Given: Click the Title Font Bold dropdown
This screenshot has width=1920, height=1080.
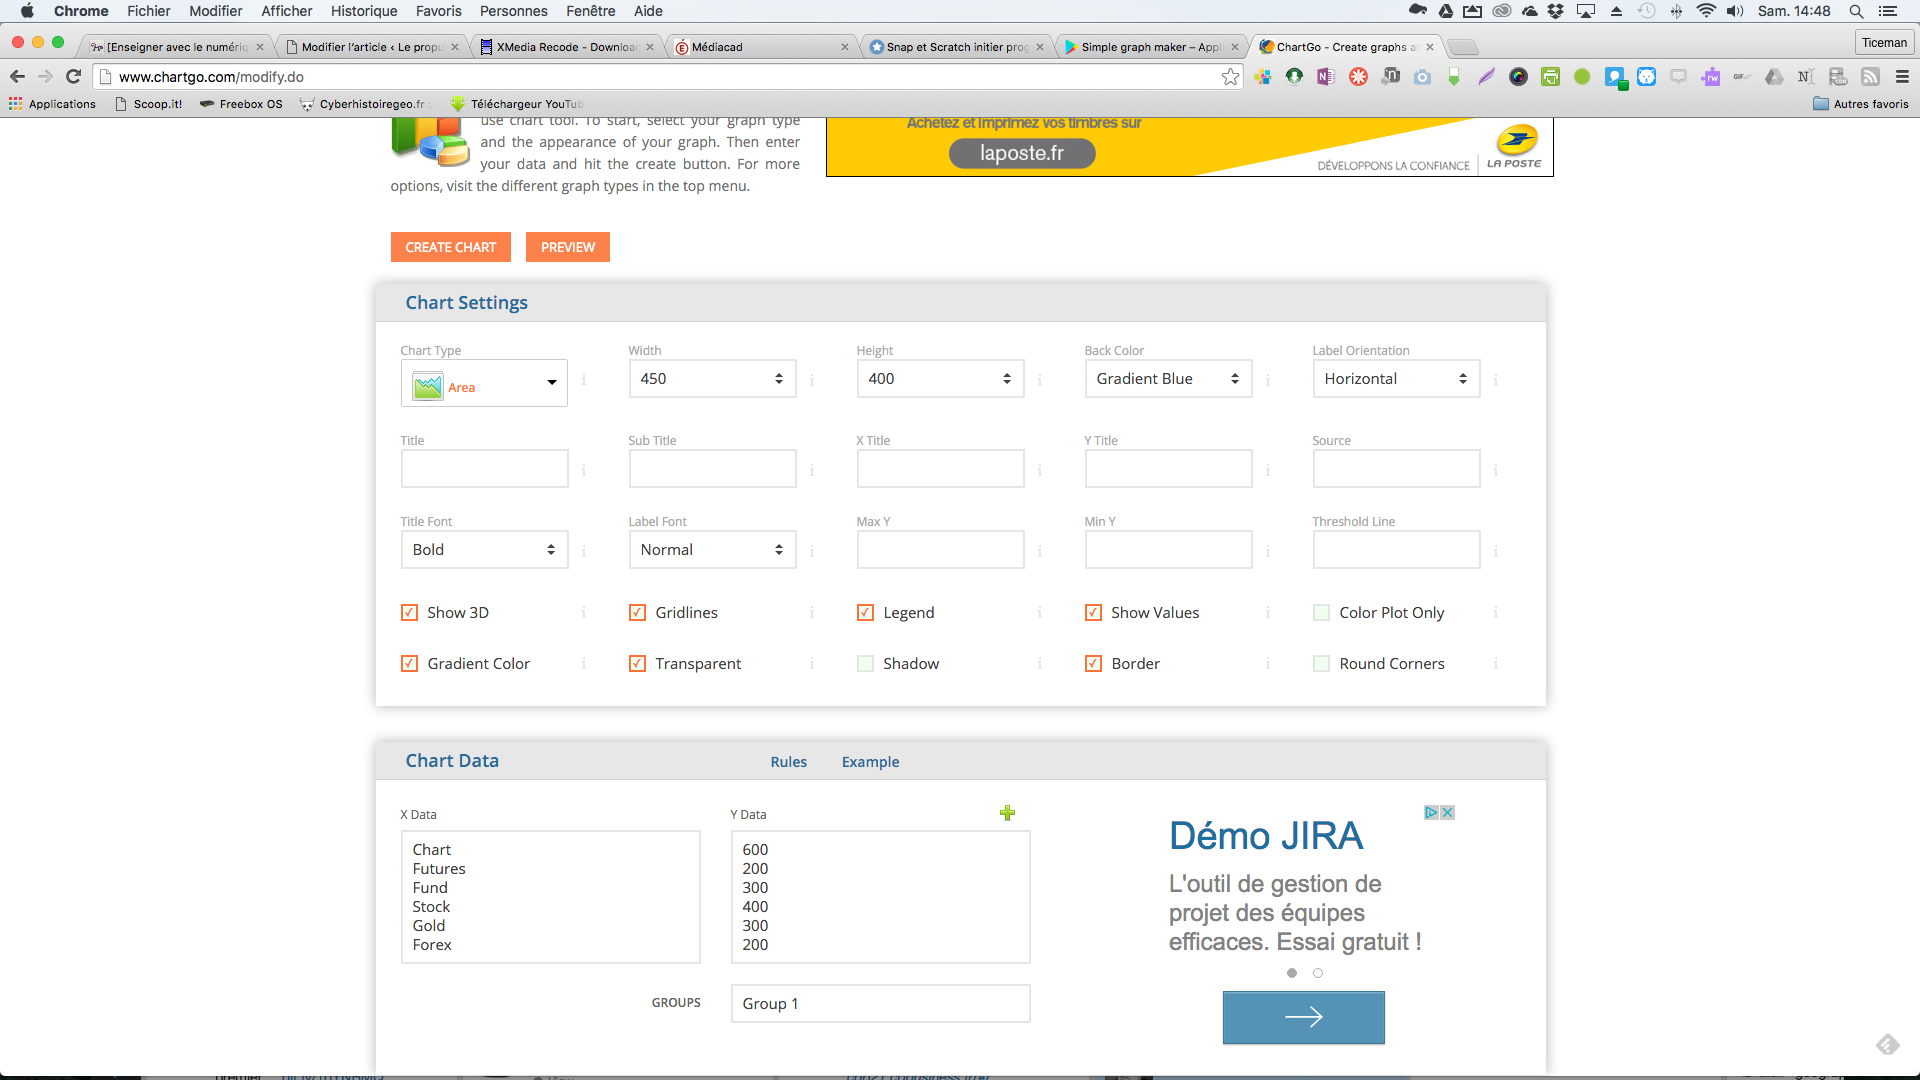Looking at the screenshot, I should [x=484, y=550].
